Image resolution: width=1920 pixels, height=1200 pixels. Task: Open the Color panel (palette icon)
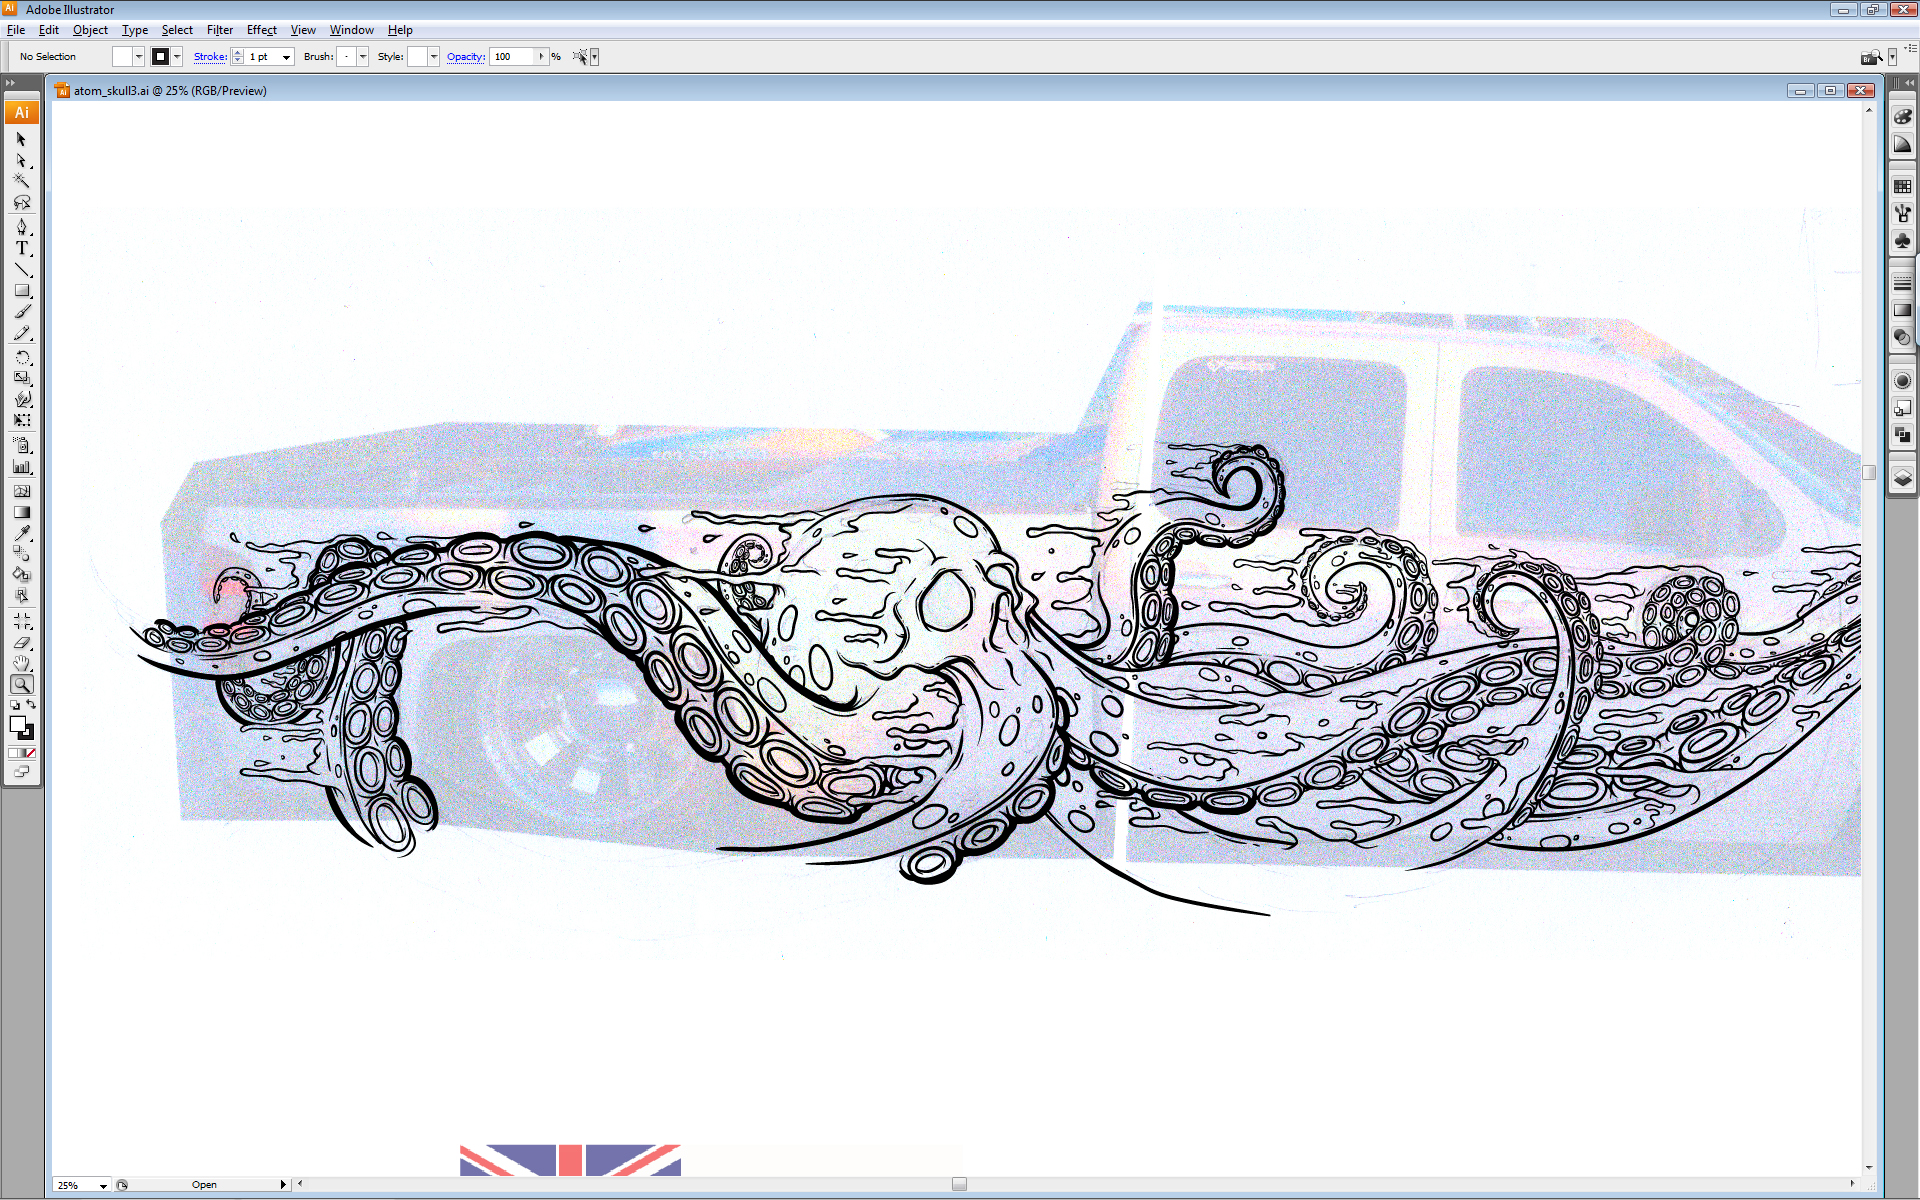[x=1902, y=117]
